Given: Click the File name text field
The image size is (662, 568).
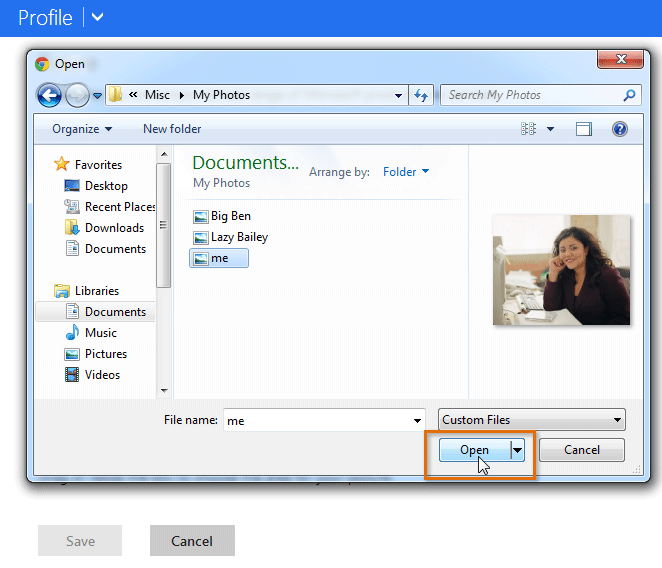Looking at the screenshot, I should (317, 420).
